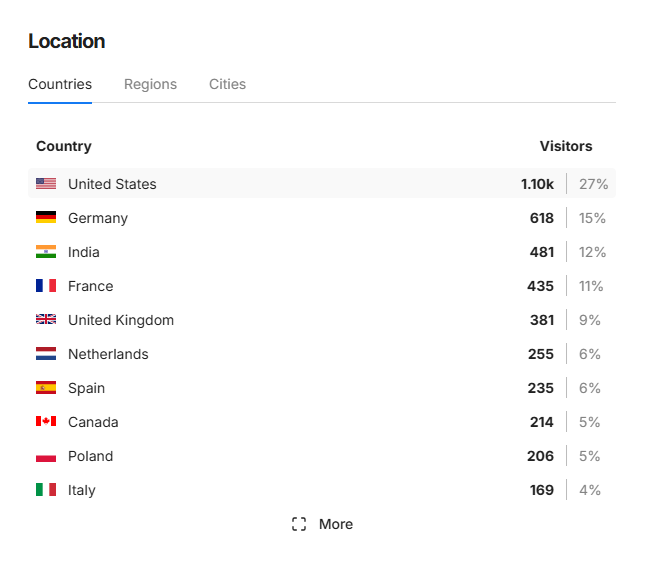Click the Netherlands flag icon
Viewport: 645px width, 572px height.
[x=46, y=354]
